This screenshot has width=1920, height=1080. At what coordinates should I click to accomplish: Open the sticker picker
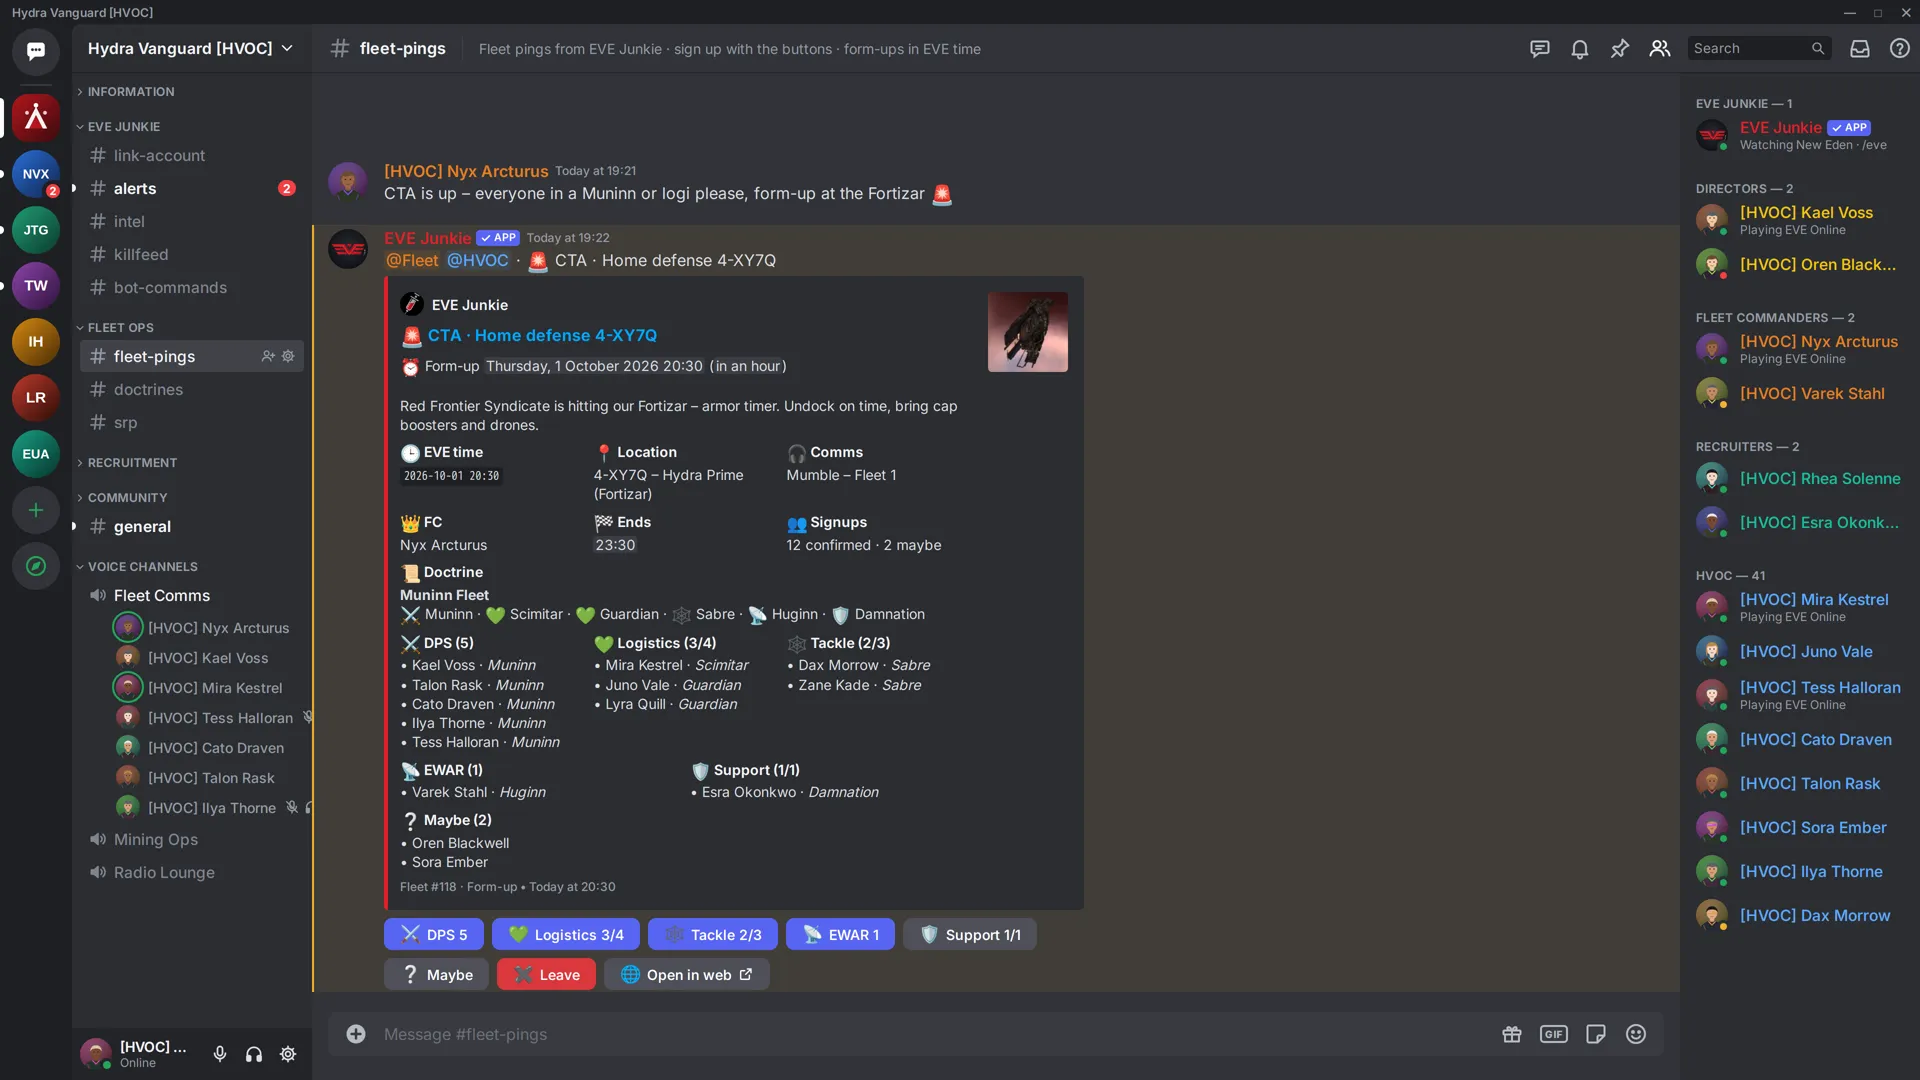click(1596, 1034)
